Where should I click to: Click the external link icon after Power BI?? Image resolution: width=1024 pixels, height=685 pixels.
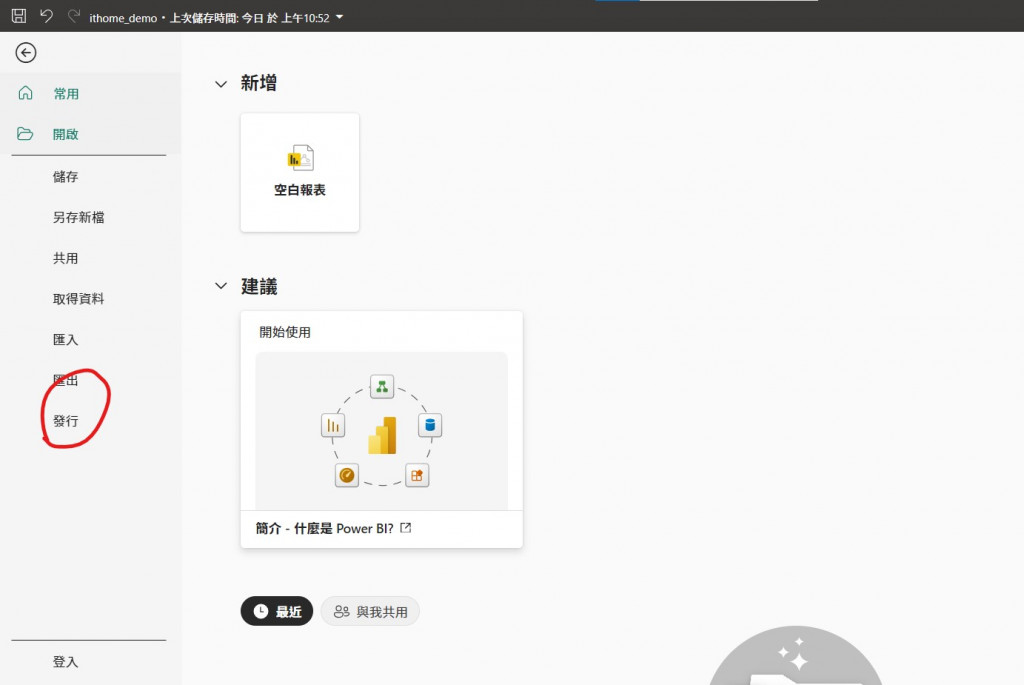point(406,528)
